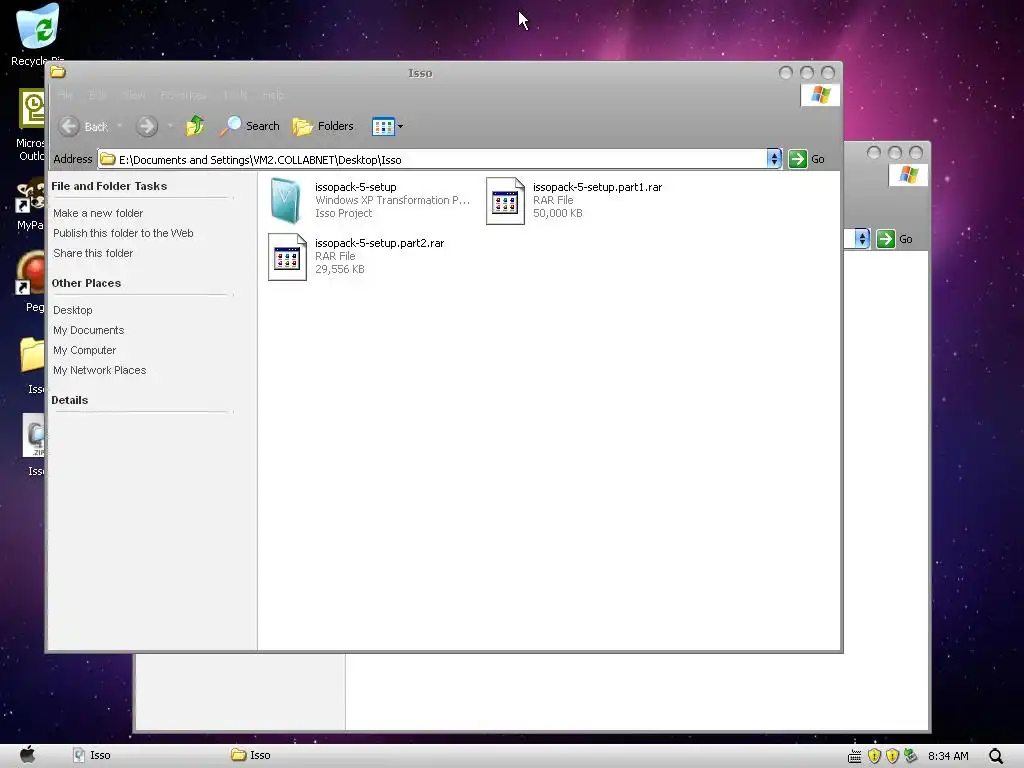Click the safely remove hardware tray icon
Screen dimensions: 1024x768
tap(910, 756)
